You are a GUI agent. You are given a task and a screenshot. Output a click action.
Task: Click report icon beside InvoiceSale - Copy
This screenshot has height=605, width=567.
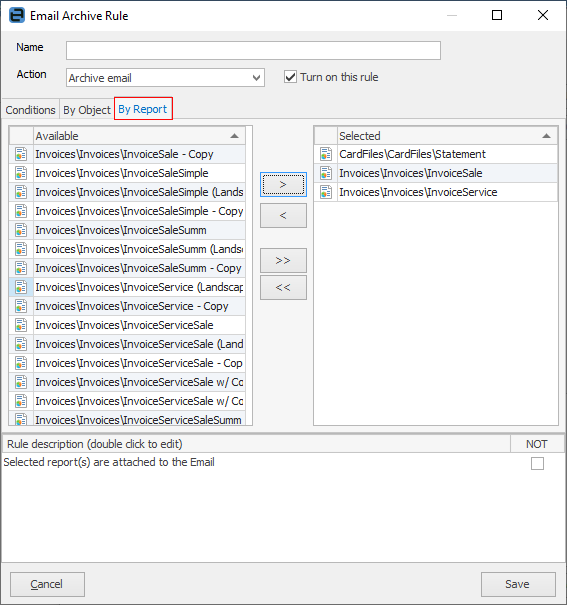coord(21,154)
